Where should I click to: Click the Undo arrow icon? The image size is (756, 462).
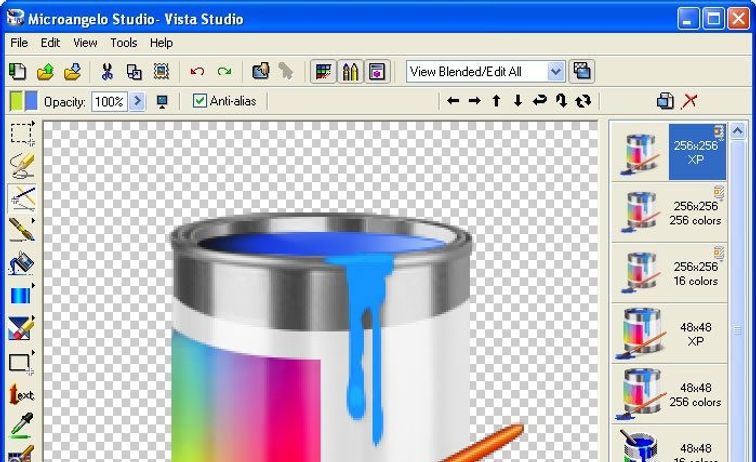click(197, 71)
